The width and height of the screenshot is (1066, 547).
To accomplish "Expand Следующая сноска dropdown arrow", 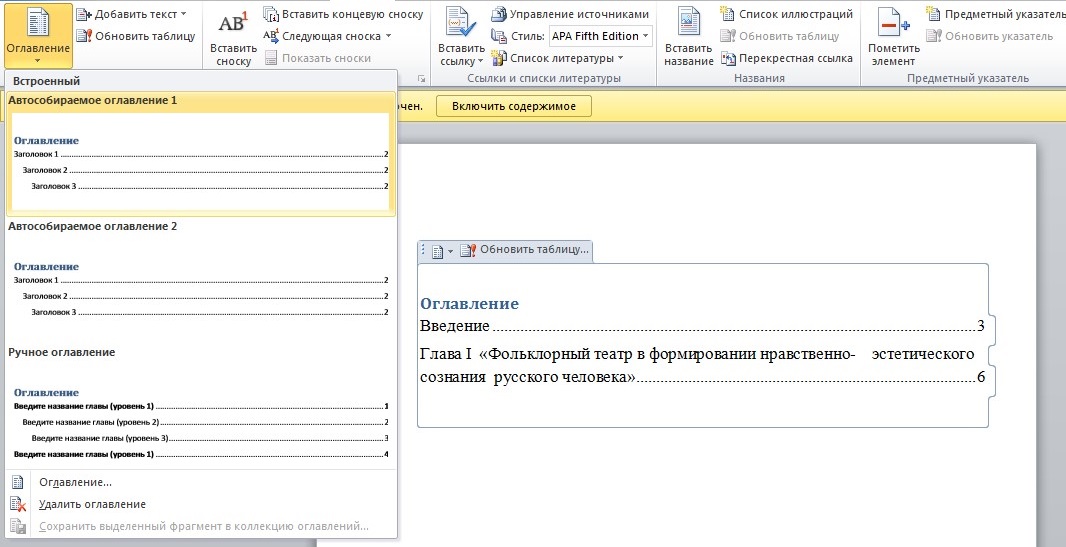I will [387, 37].
